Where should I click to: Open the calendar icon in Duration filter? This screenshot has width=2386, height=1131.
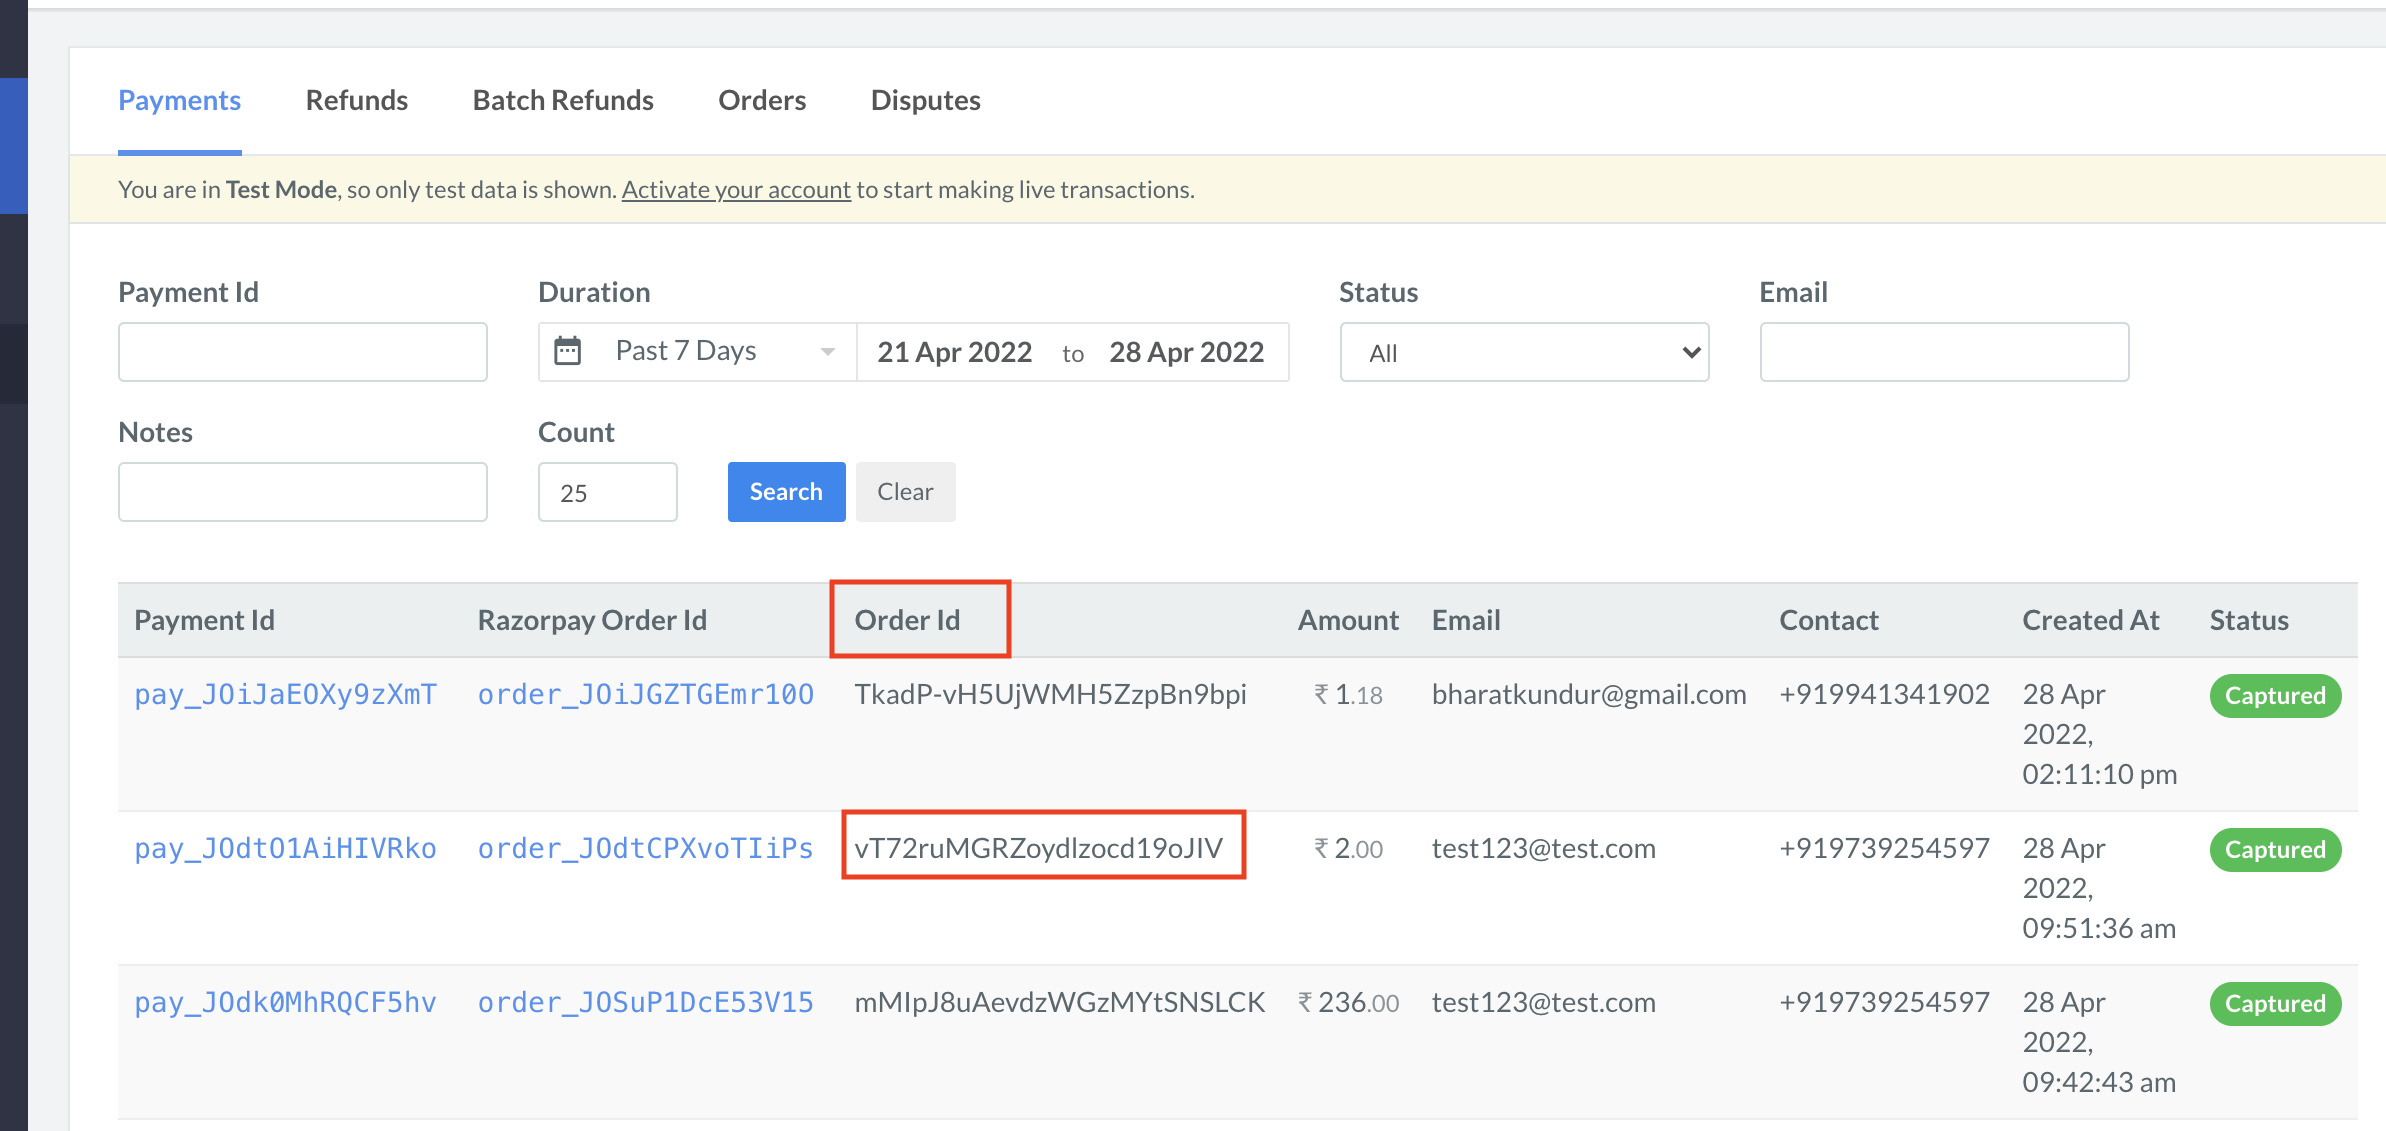point(569,351)
